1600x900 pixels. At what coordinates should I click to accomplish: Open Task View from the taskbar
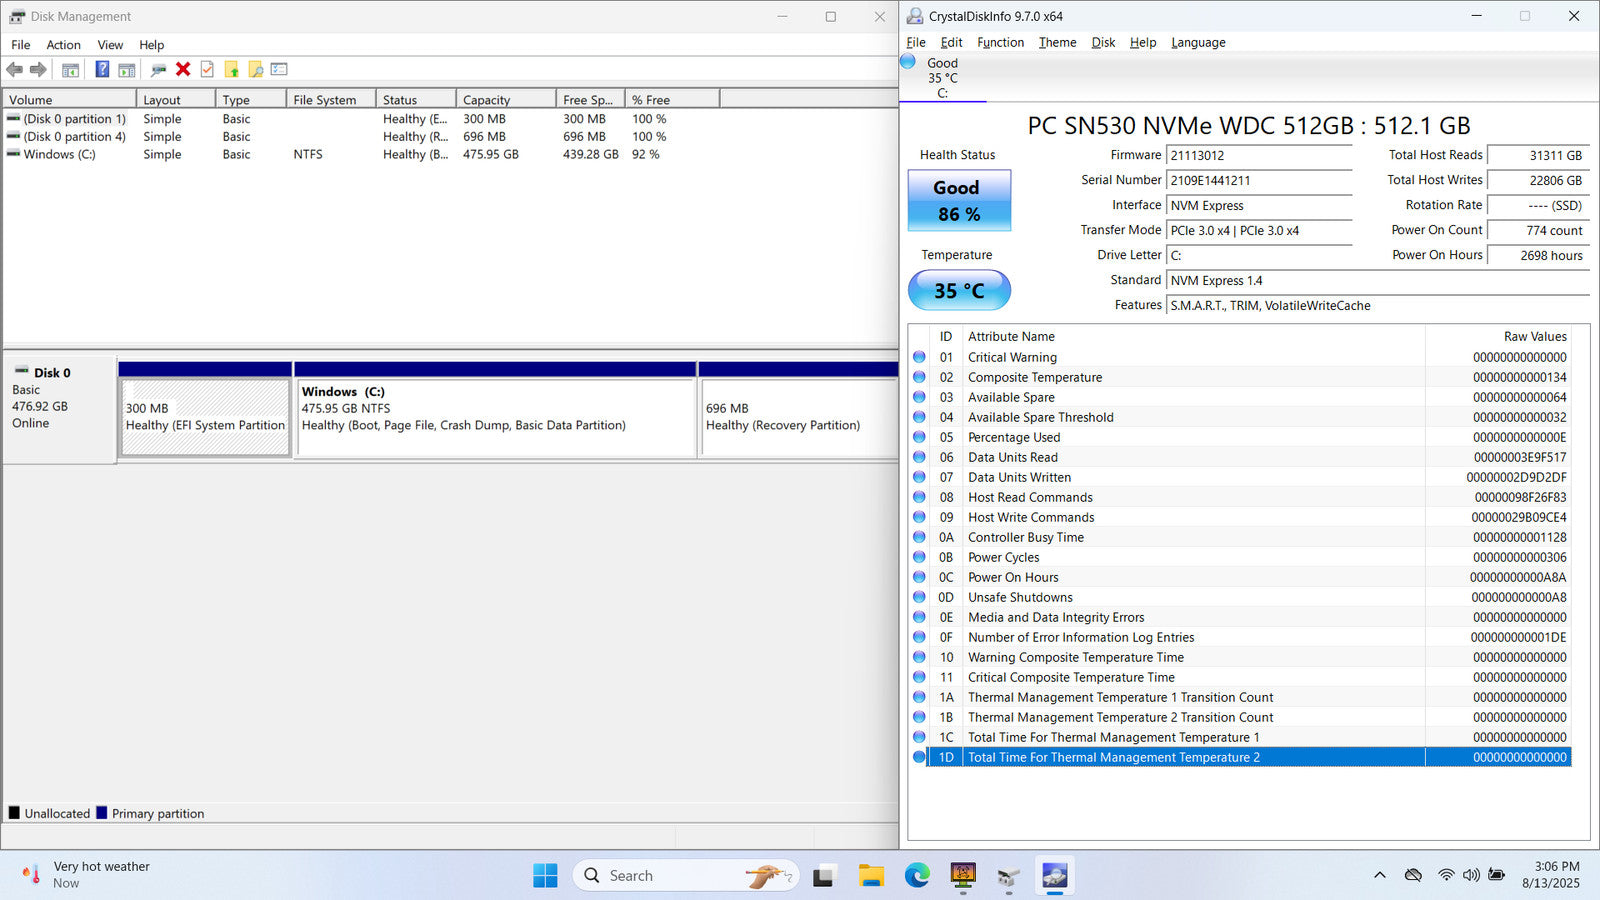823,876
